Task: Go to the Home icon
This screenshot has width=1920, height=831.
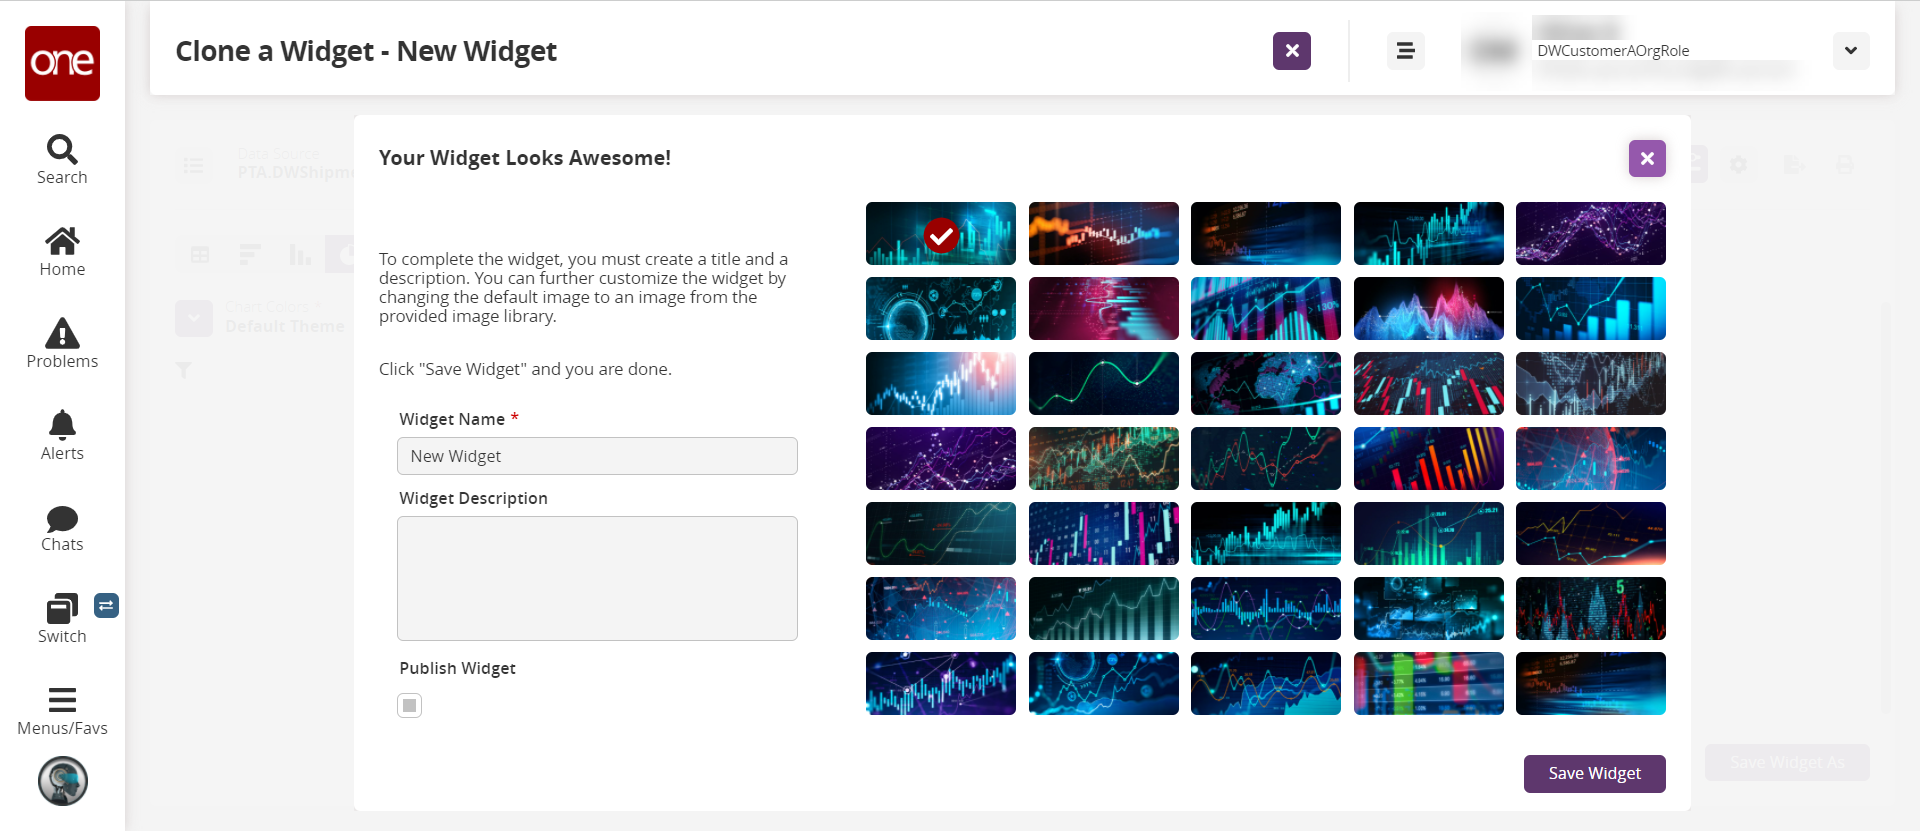Action: coord(62,252)
